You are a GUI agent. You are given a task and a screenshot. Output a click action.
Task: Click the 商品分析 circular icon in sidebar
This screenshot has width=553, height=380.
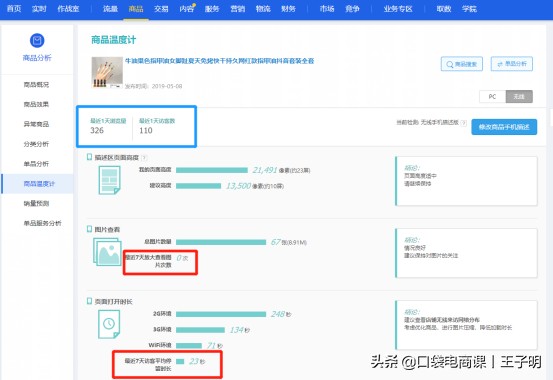pos(37,41)
